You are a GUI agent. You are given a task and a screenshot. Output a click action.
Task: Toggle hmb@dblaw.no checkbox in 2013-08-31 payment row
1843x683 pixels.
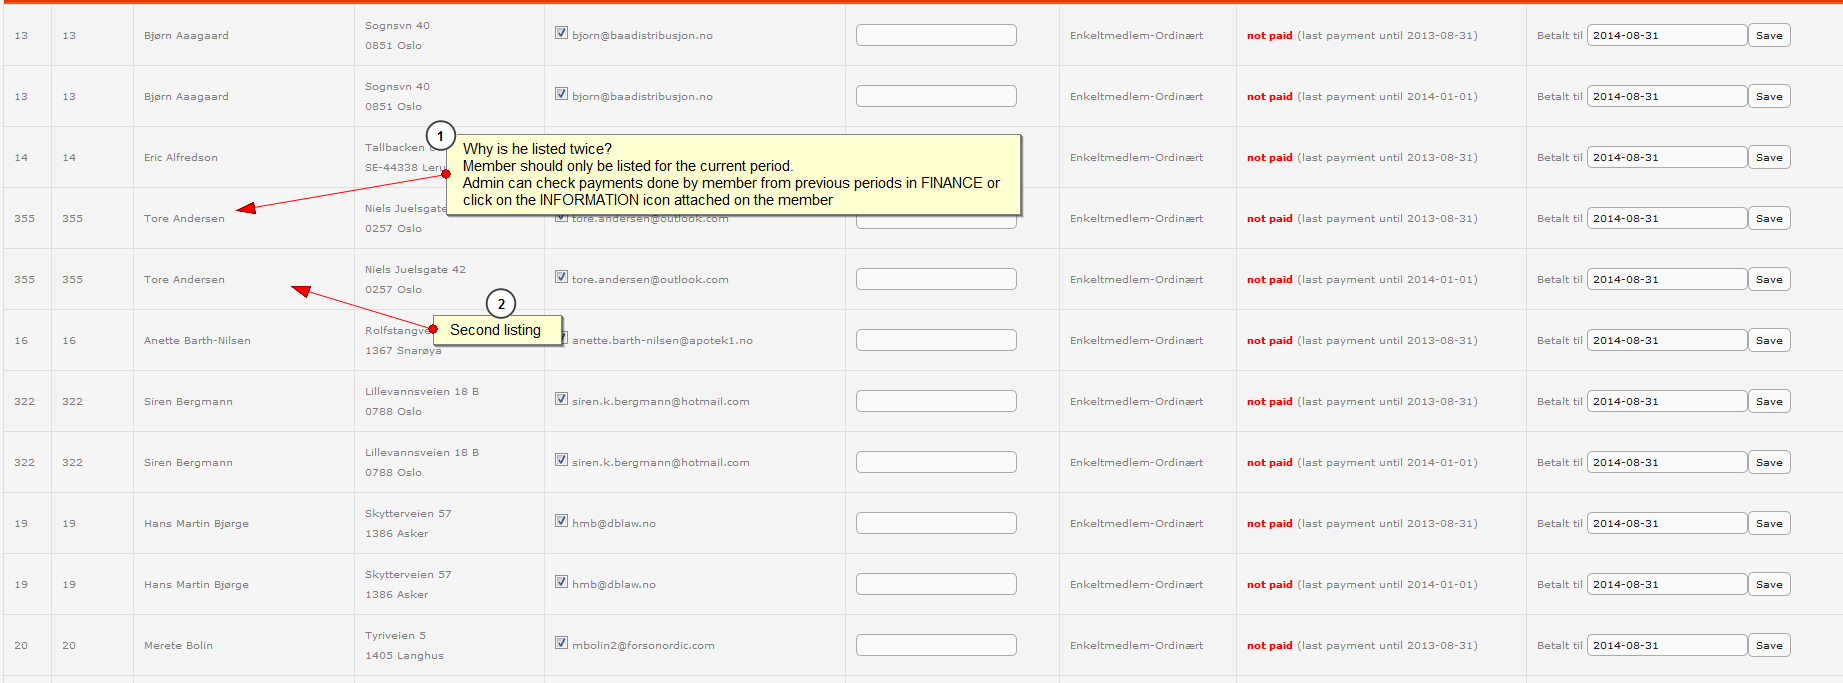(561, 521)
